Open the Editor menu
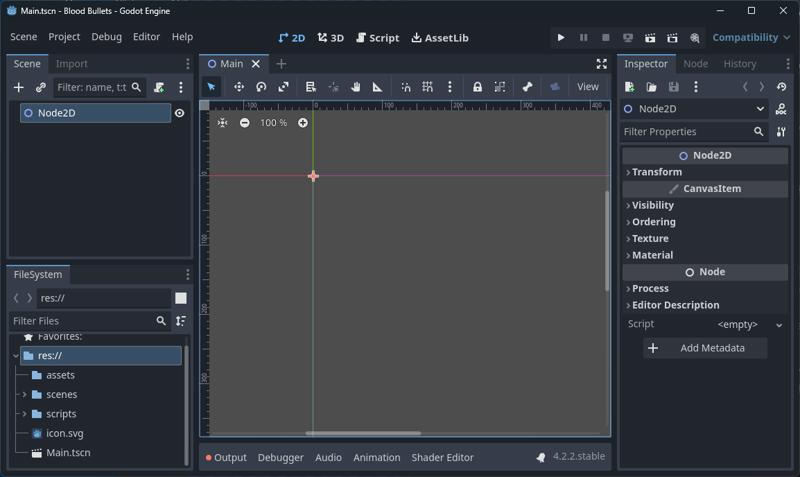800x477 pixels. 146,37
